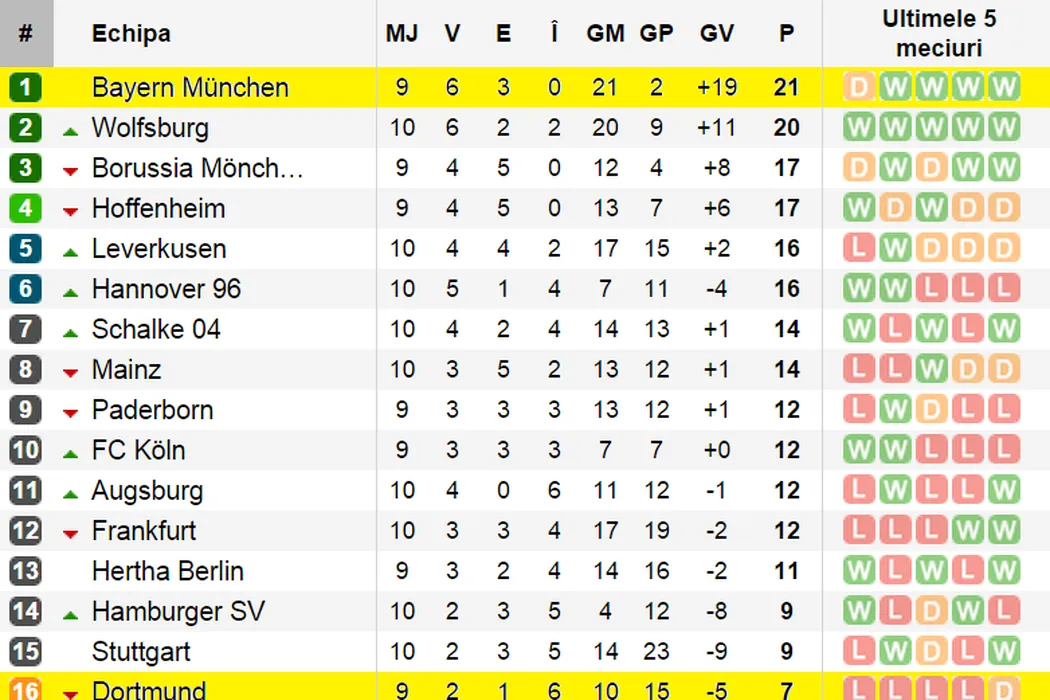Open the Schalke 04 team page
The width and height of the screenshot is (1050, 700).
click(x=156, y=329)
